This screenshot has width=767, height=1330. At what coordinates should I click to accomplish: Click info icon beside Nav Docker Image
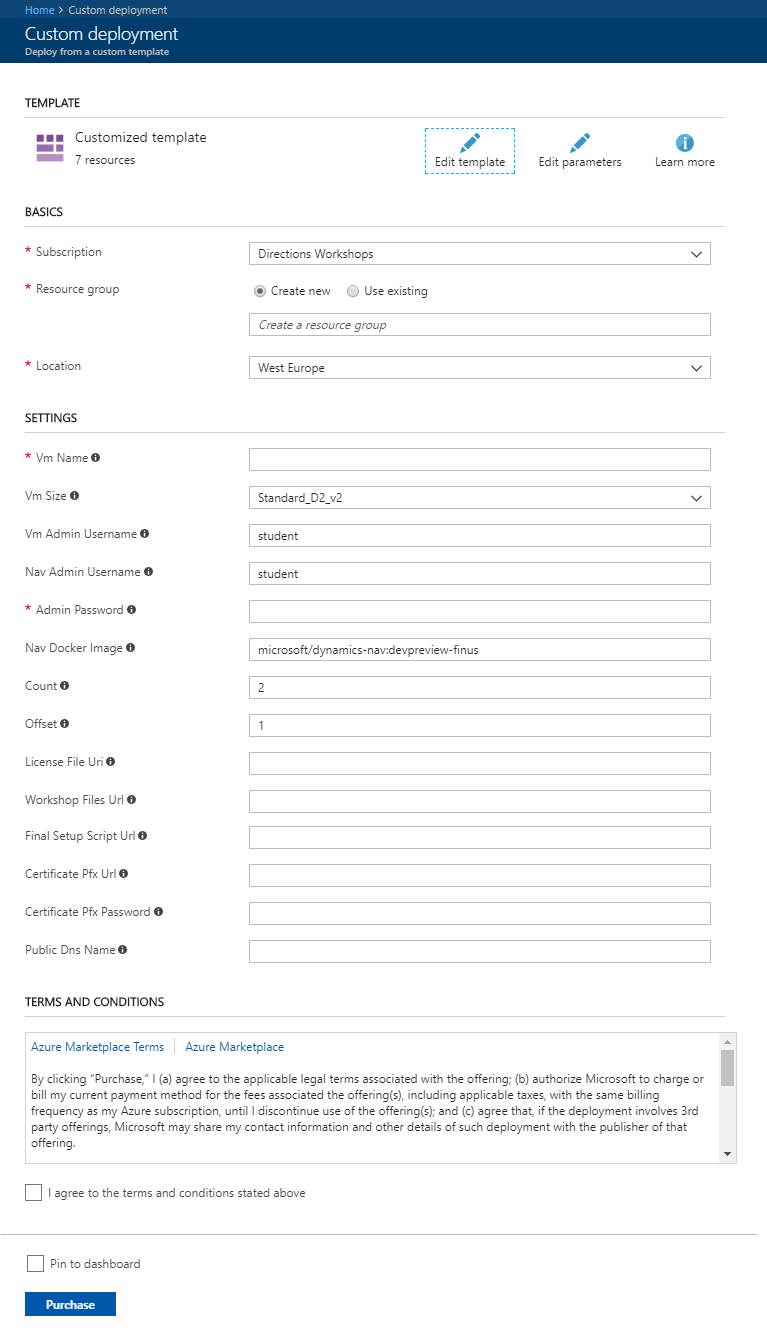[130, 648]
